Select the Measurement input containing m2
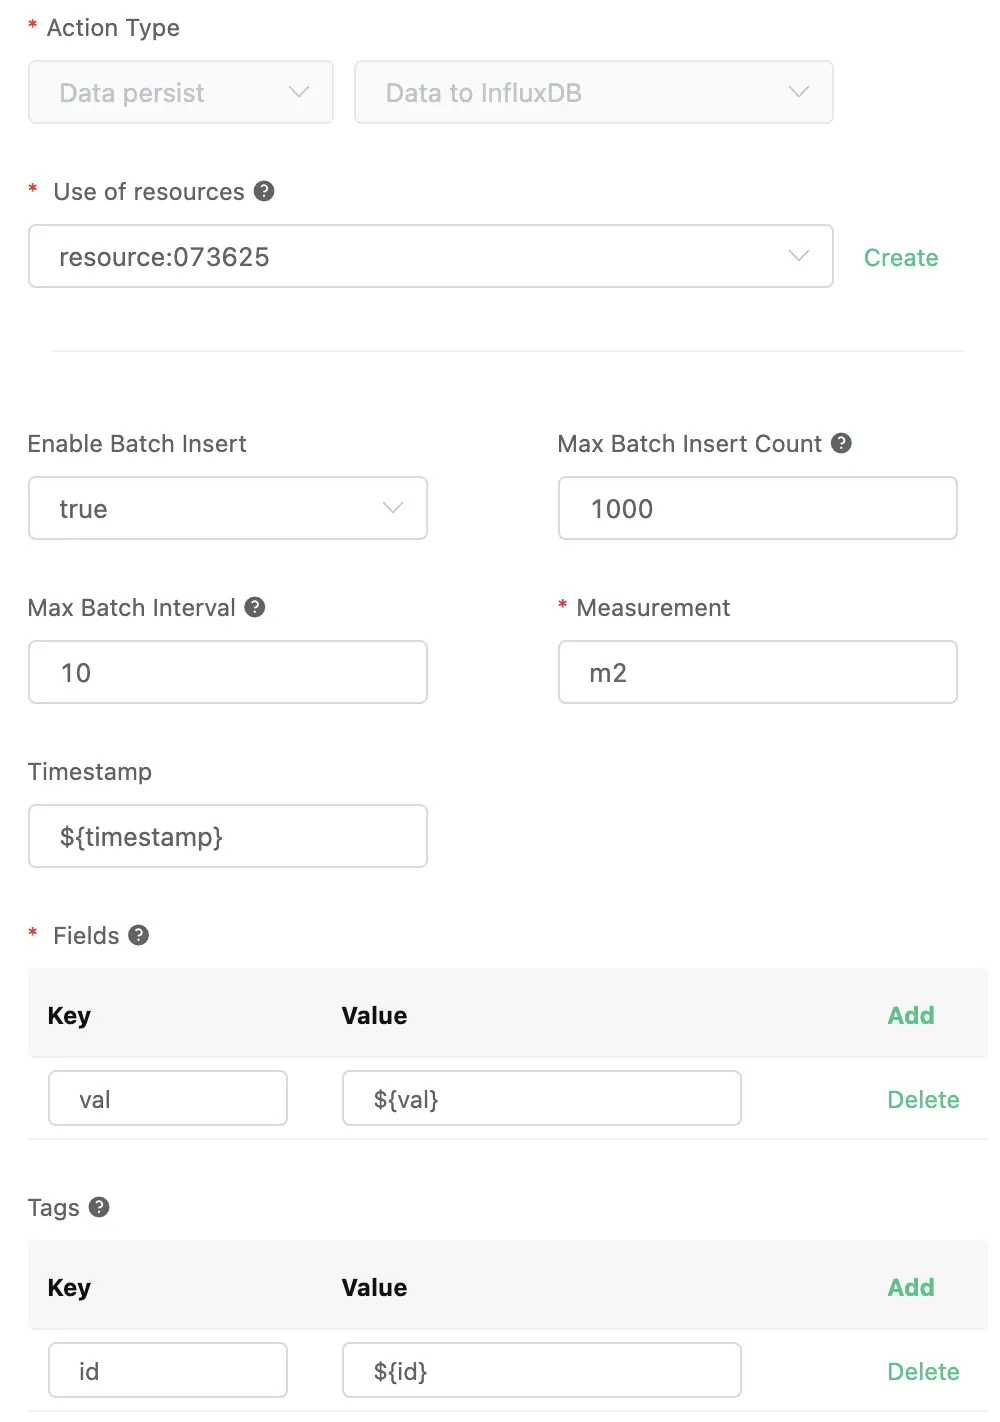 click(x=757, y=673)
